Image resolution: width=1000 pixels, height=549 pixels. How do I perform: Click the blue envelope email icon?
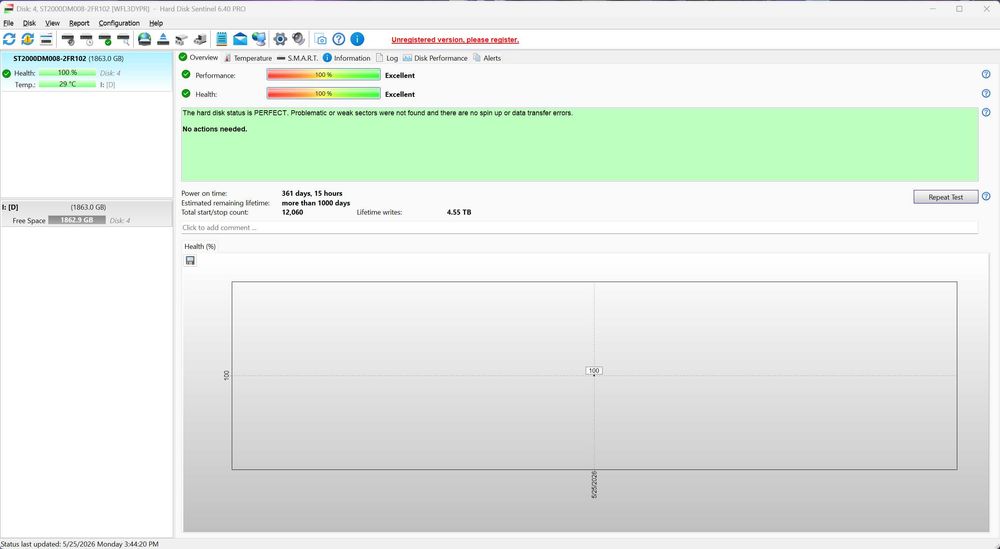pos(240,40)
